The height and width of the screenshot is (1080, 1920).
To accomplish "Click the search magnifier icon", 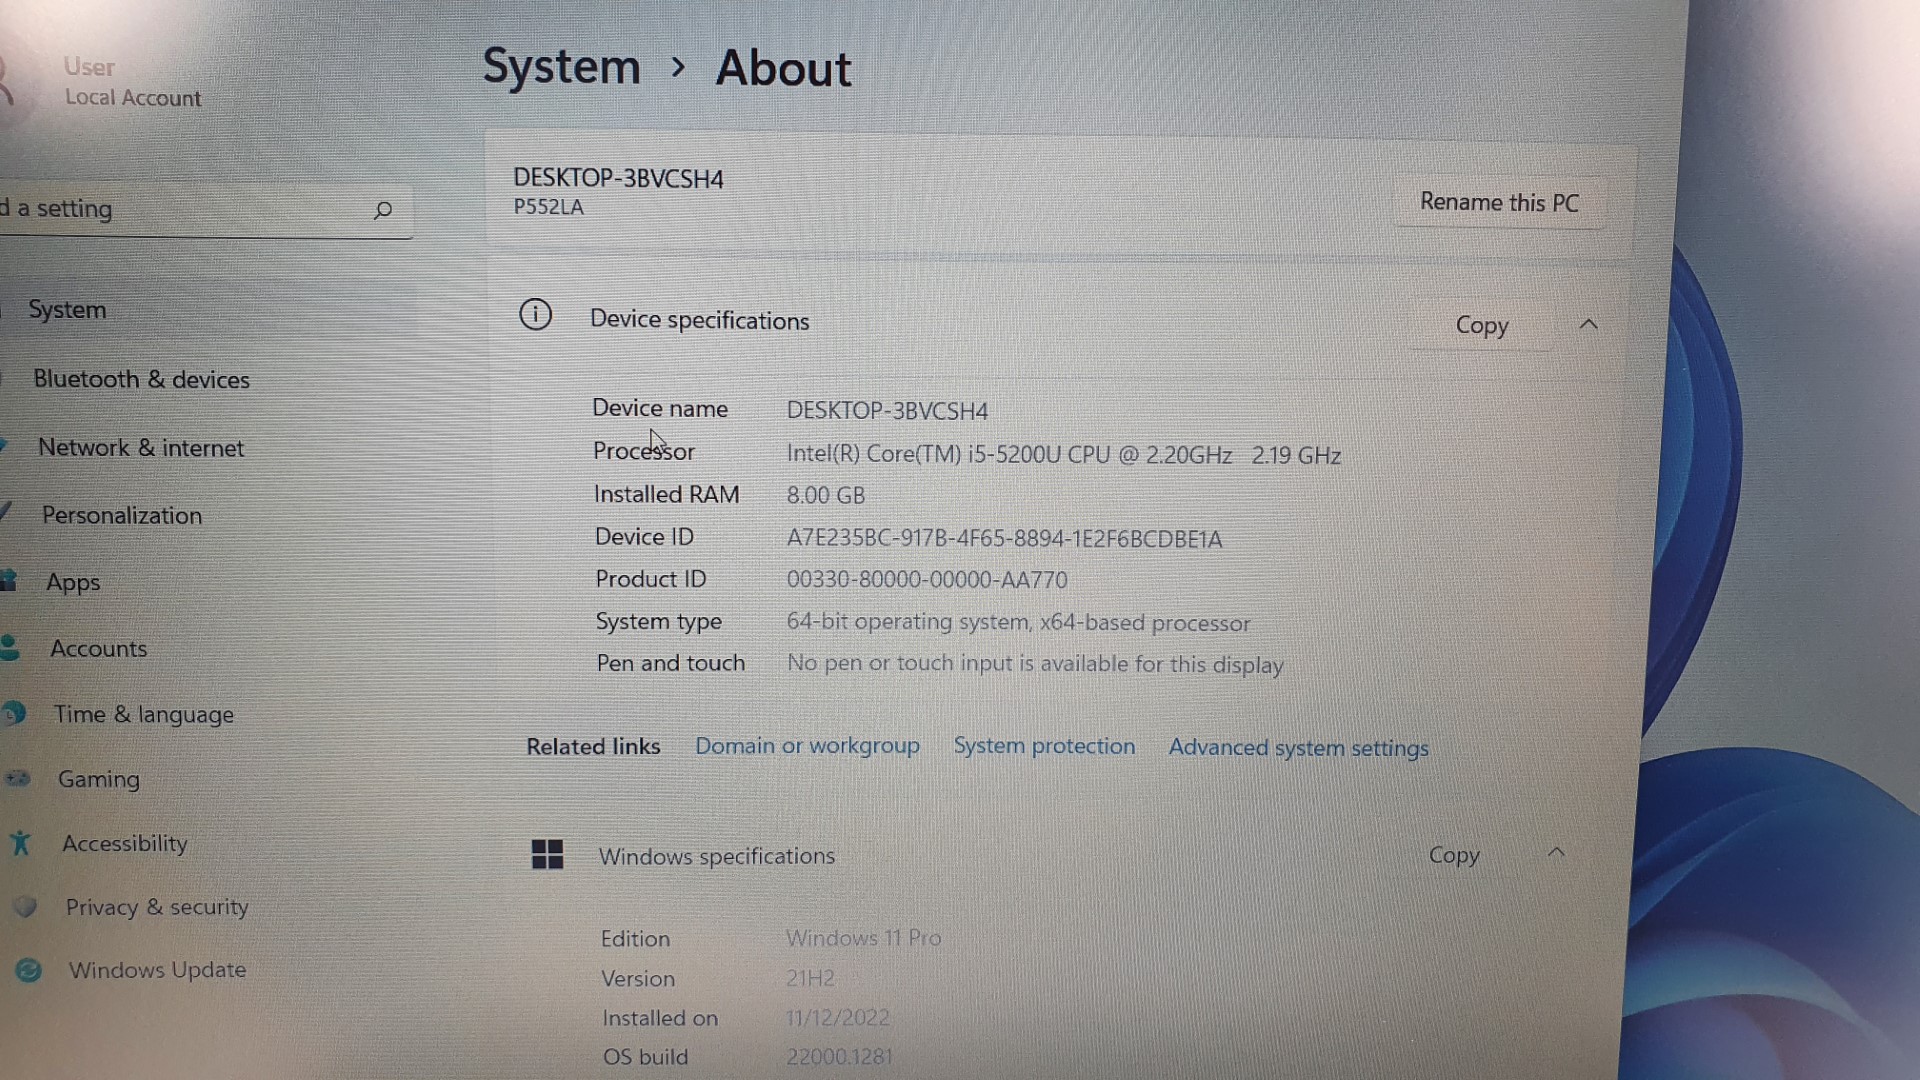I will pyautogui.click(x=383, y=210).
